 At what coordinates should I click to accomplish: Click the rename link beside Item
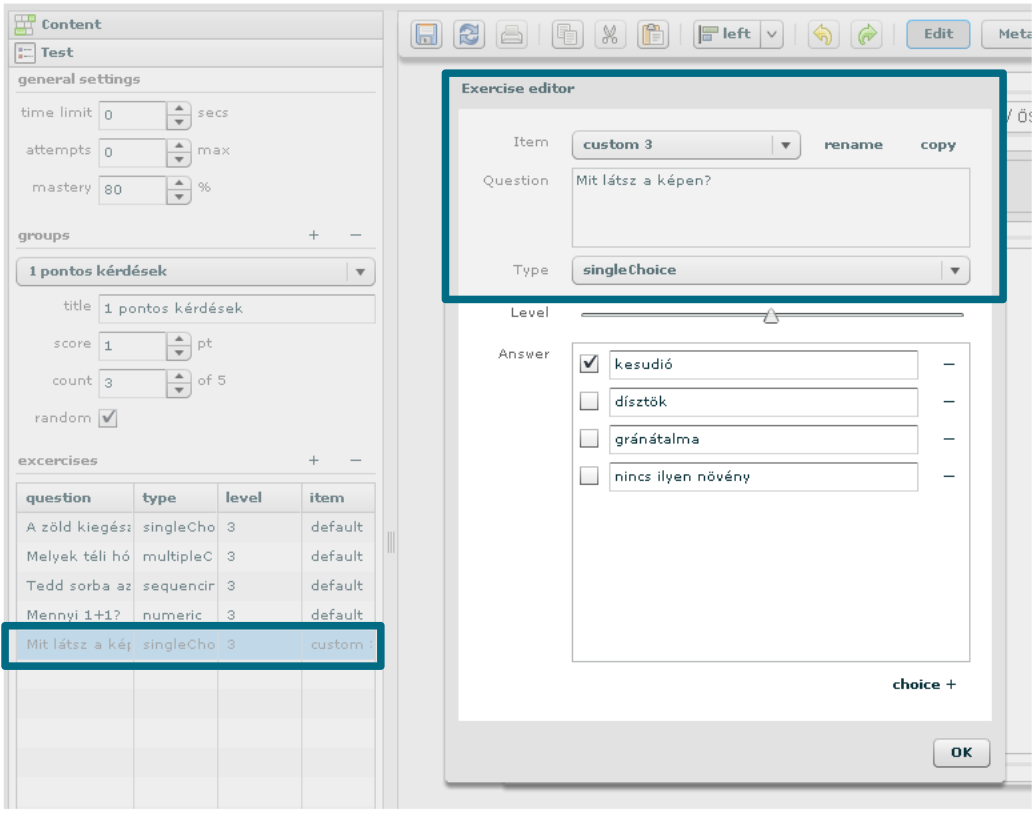coord(853,145)
